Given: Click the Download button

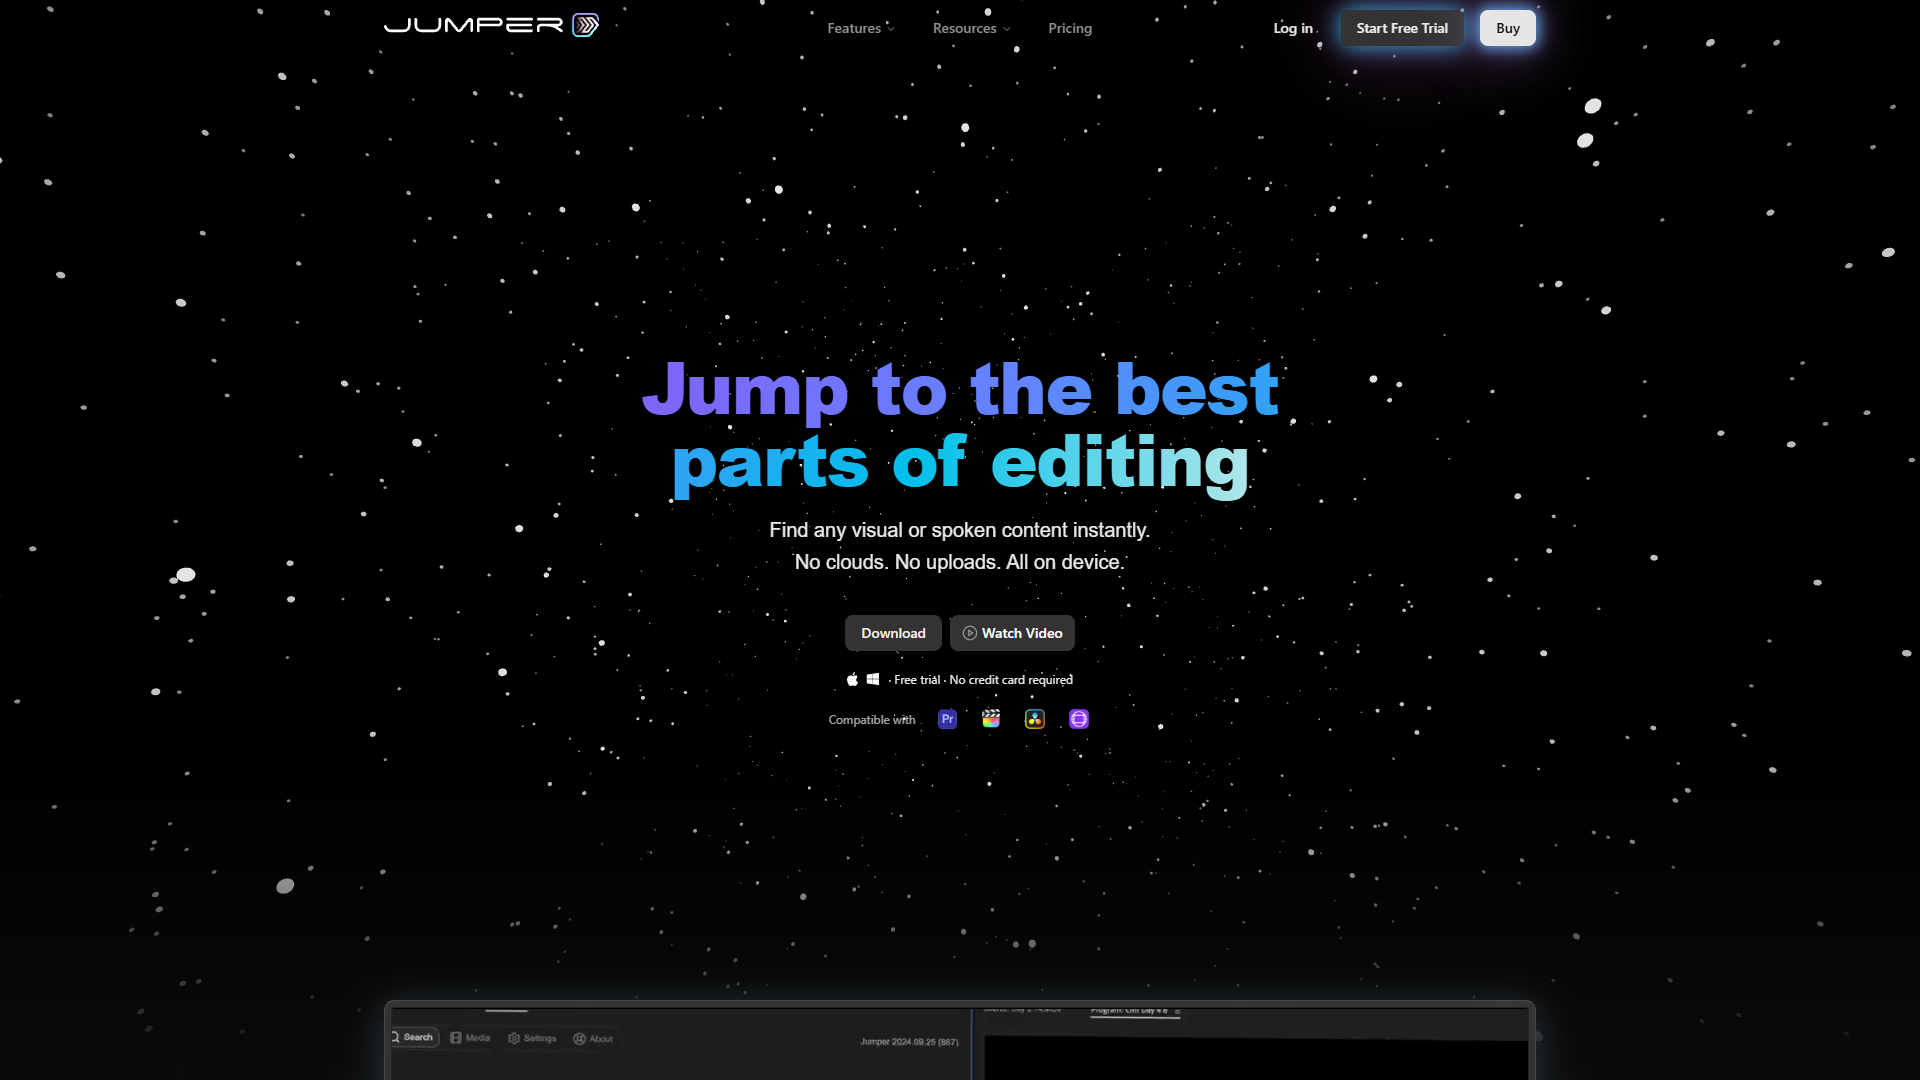Looking at the screenshot, I should coord(893,633).
